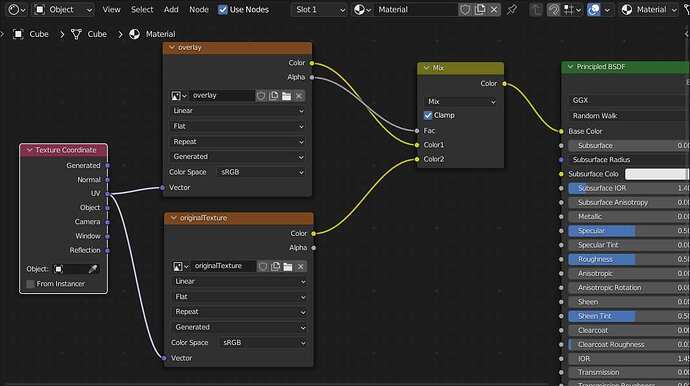Click the Cube object breadcrumb
Screen dimensions: 690x386
tap(31, 34)
